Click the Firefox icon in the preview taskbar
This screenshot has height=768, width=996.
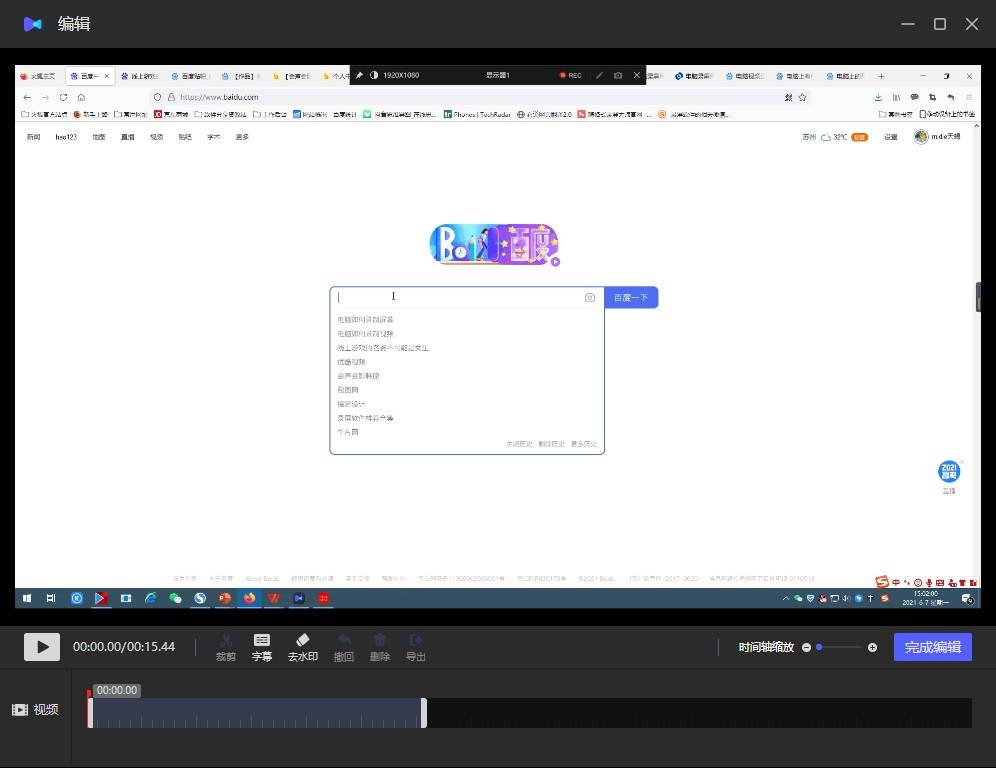[x=249, y=598]
